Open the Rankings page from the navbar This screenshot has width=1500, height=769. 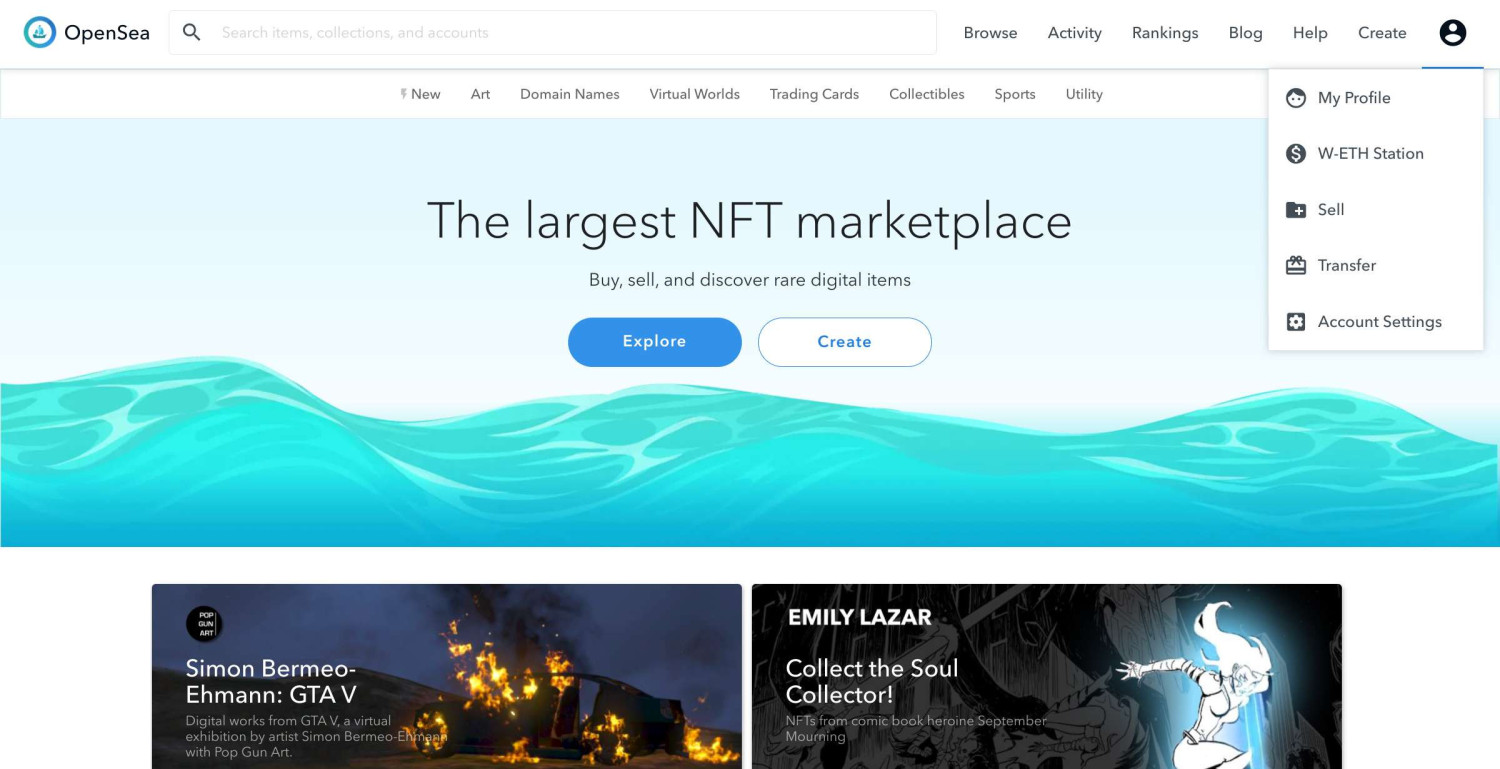[1165, 33]
